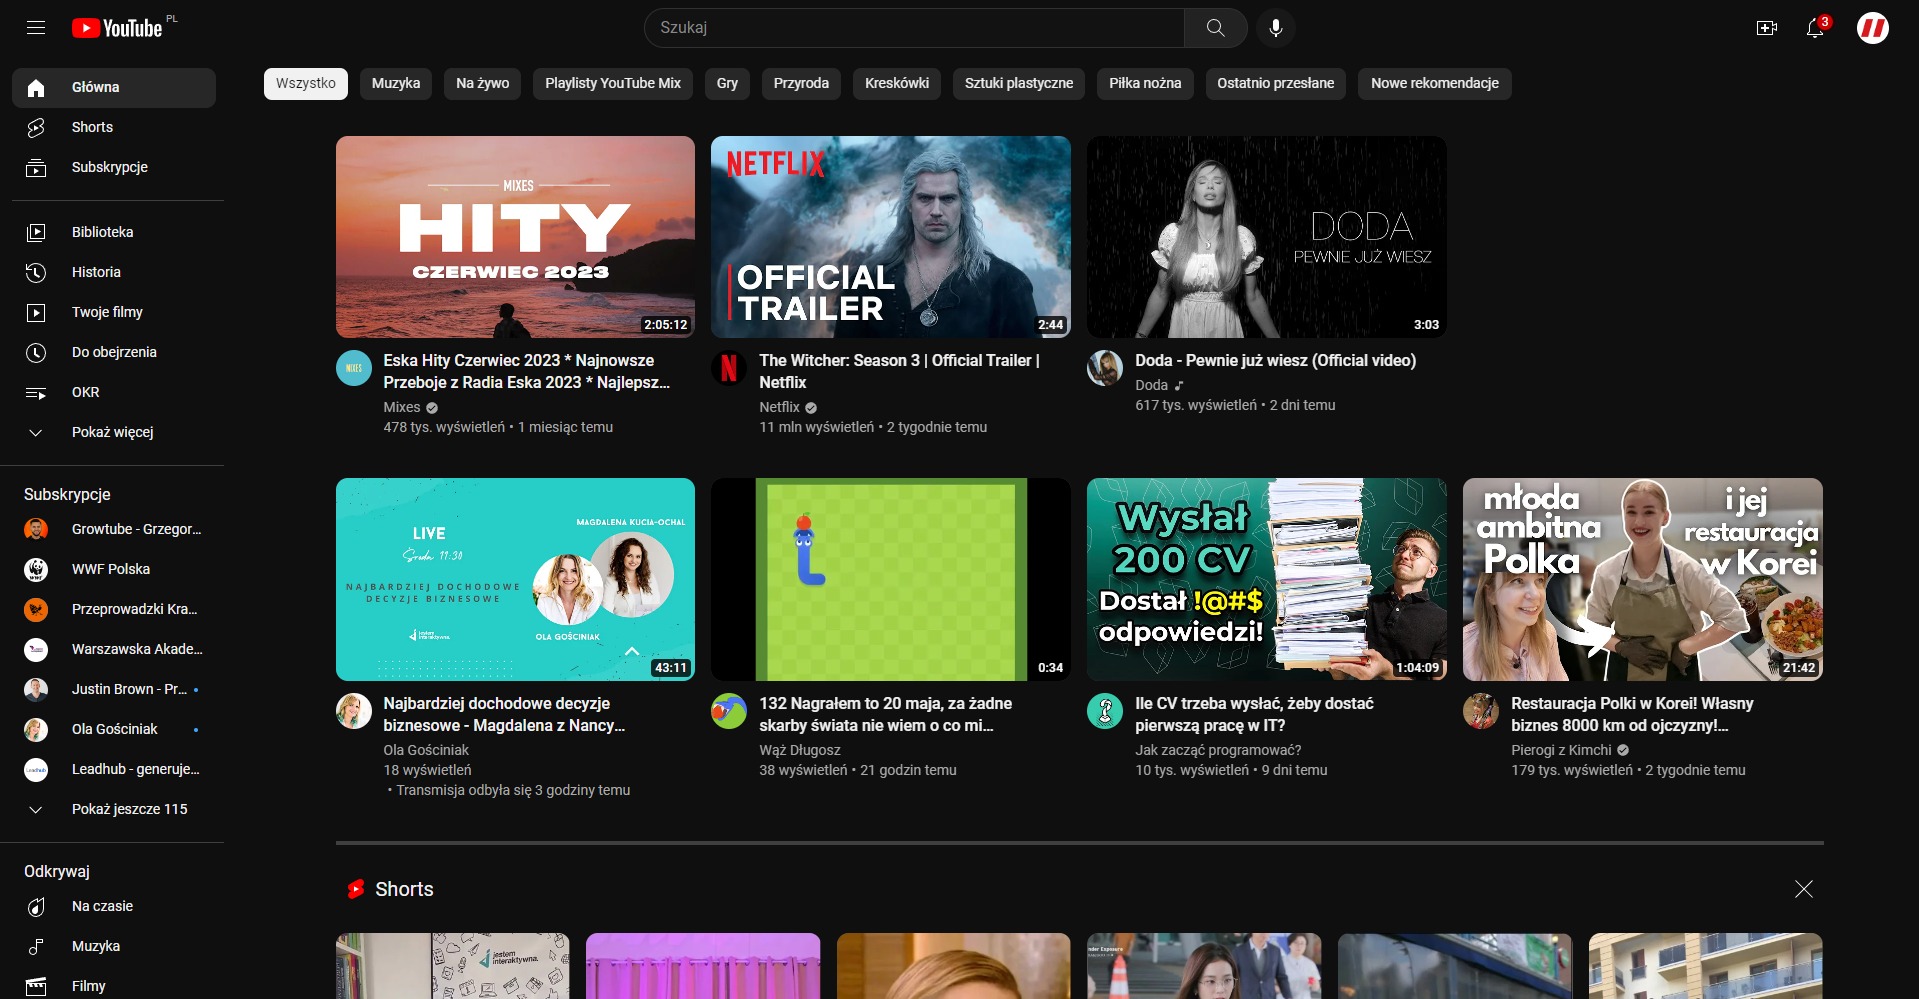Click the search magnifier button
Image resolution: width=1919 pixels, height=999 pixels.
point(1215,28)
